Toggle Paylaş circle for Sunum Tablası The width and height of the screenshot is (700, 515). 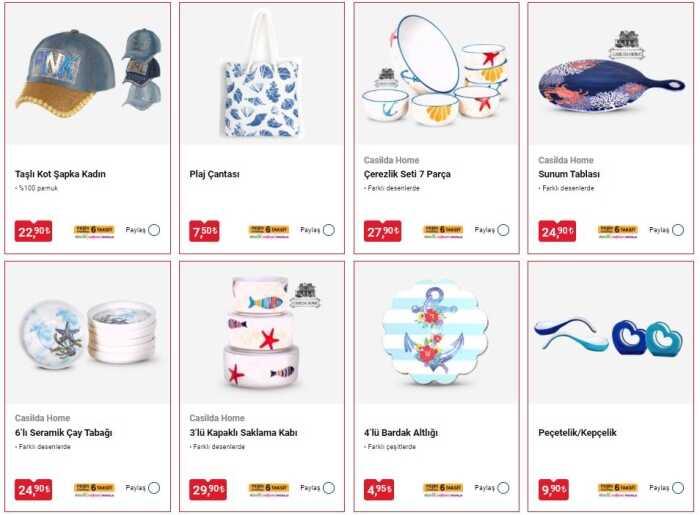click(678, 230)
